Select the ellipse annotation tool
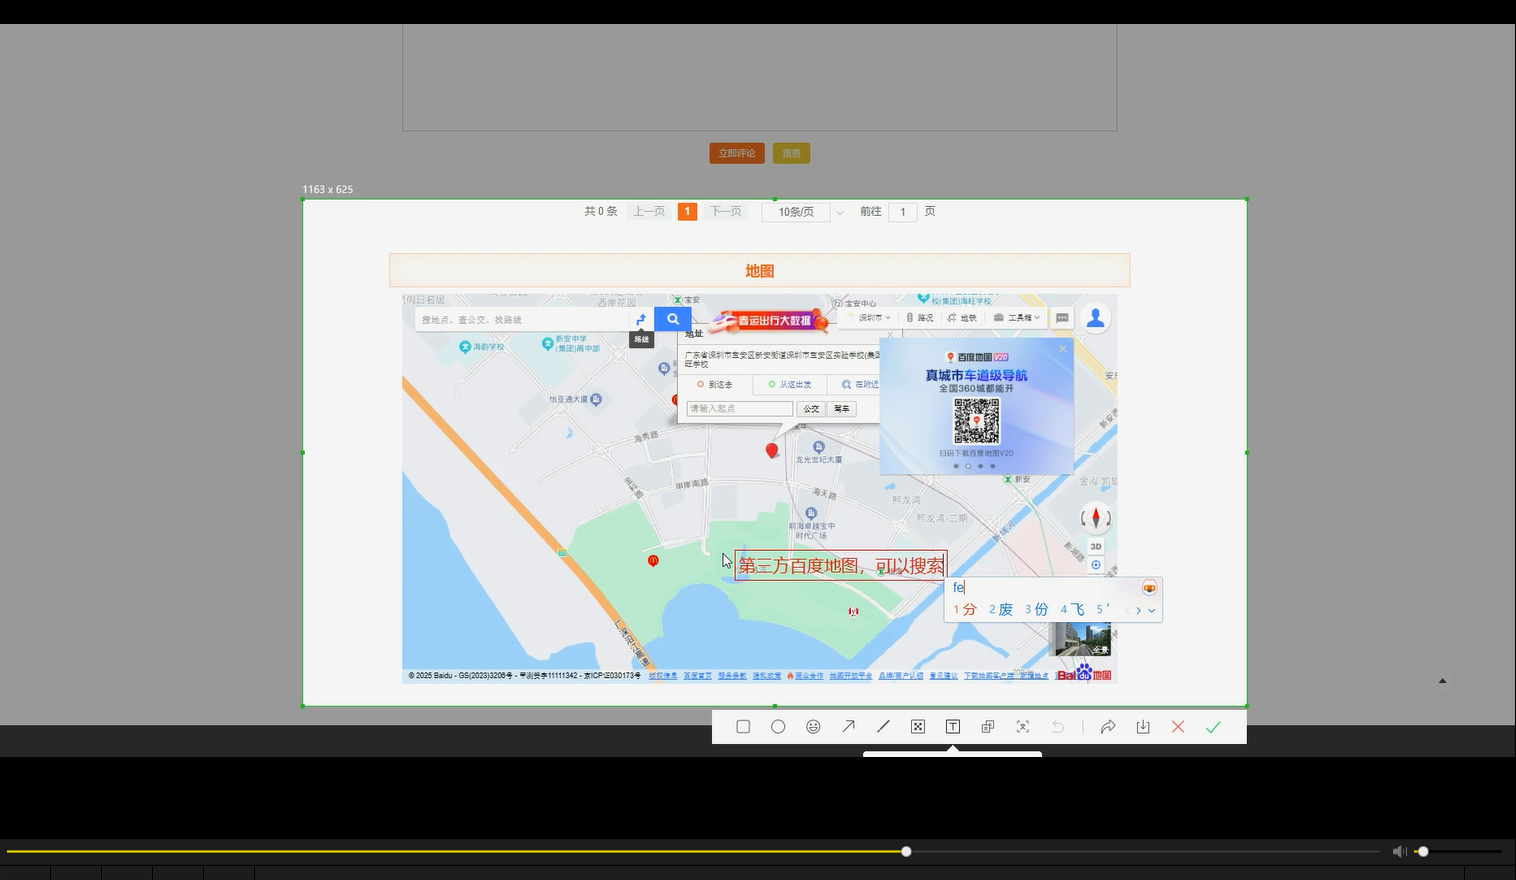 click(x=778, y=727)
